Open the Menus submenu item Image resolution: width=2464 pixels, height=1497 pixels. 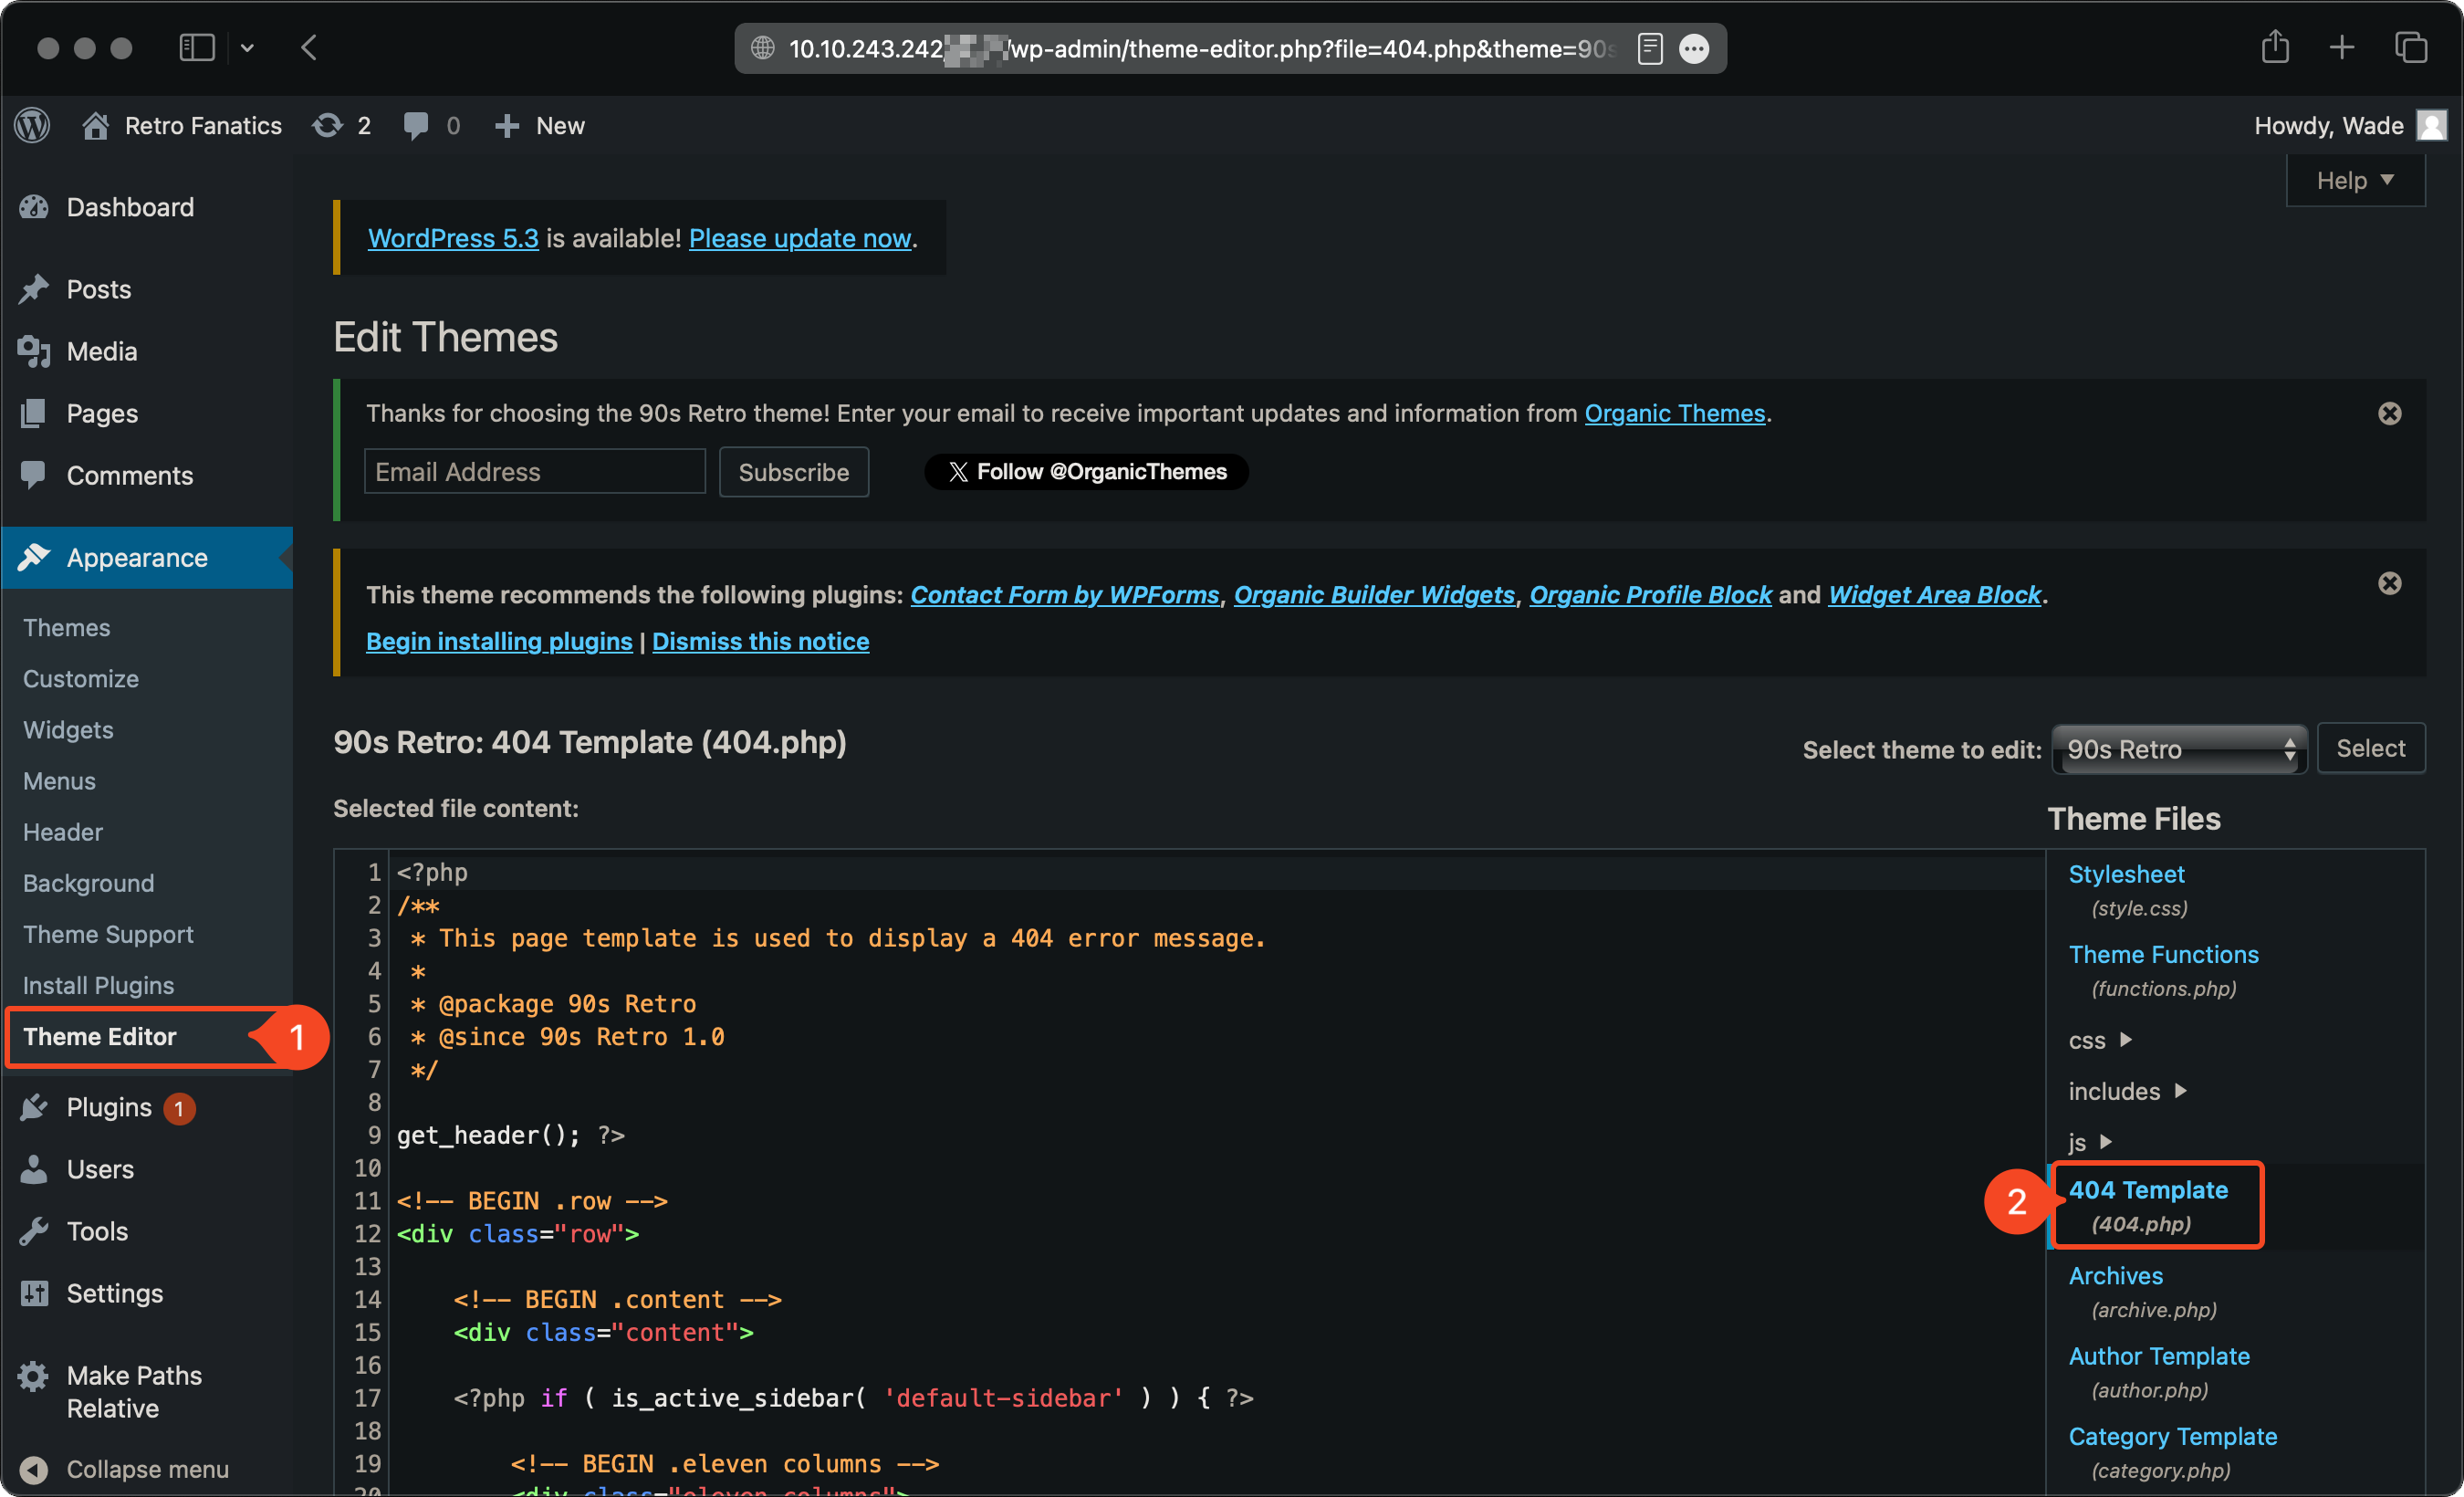pos(59,780)
